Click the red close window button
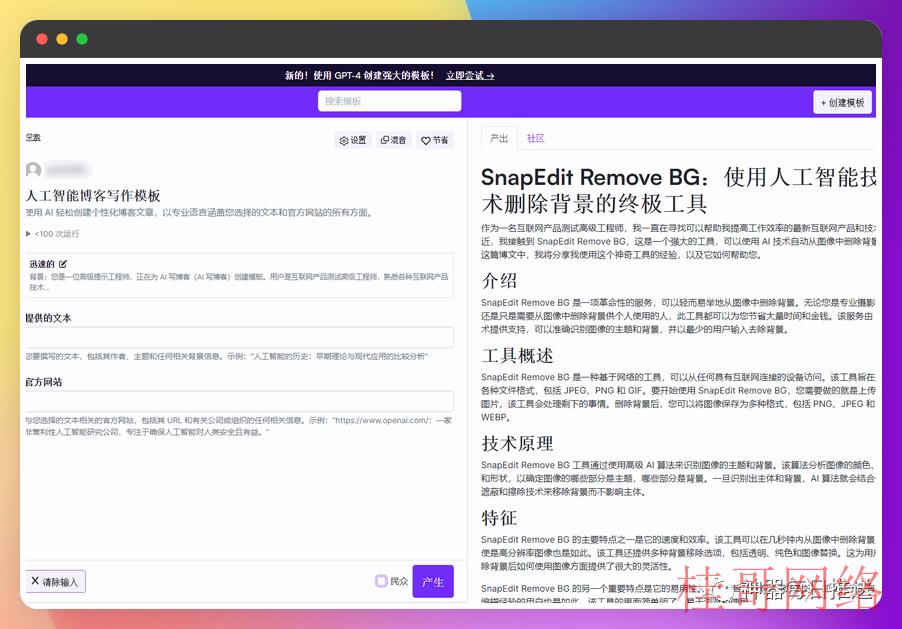This screenshot has height=629, width=902. (x=42, y=39)
